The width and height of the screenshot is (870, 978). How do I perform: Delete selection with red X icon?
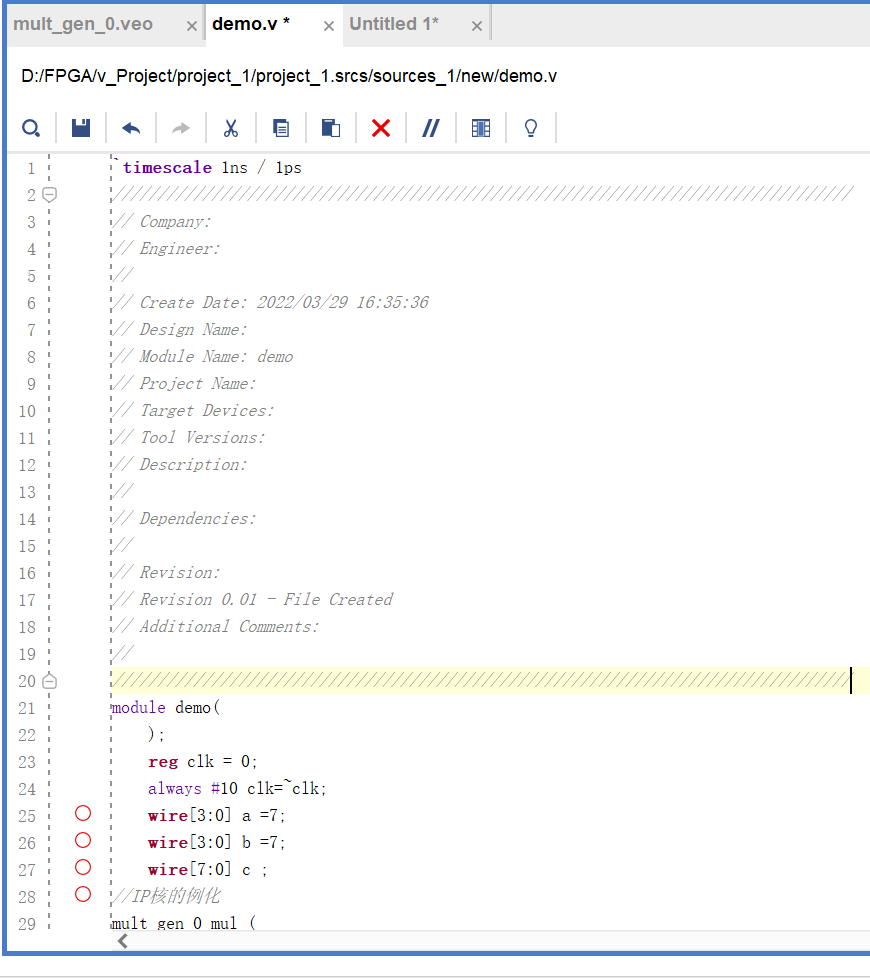(381, 128)
